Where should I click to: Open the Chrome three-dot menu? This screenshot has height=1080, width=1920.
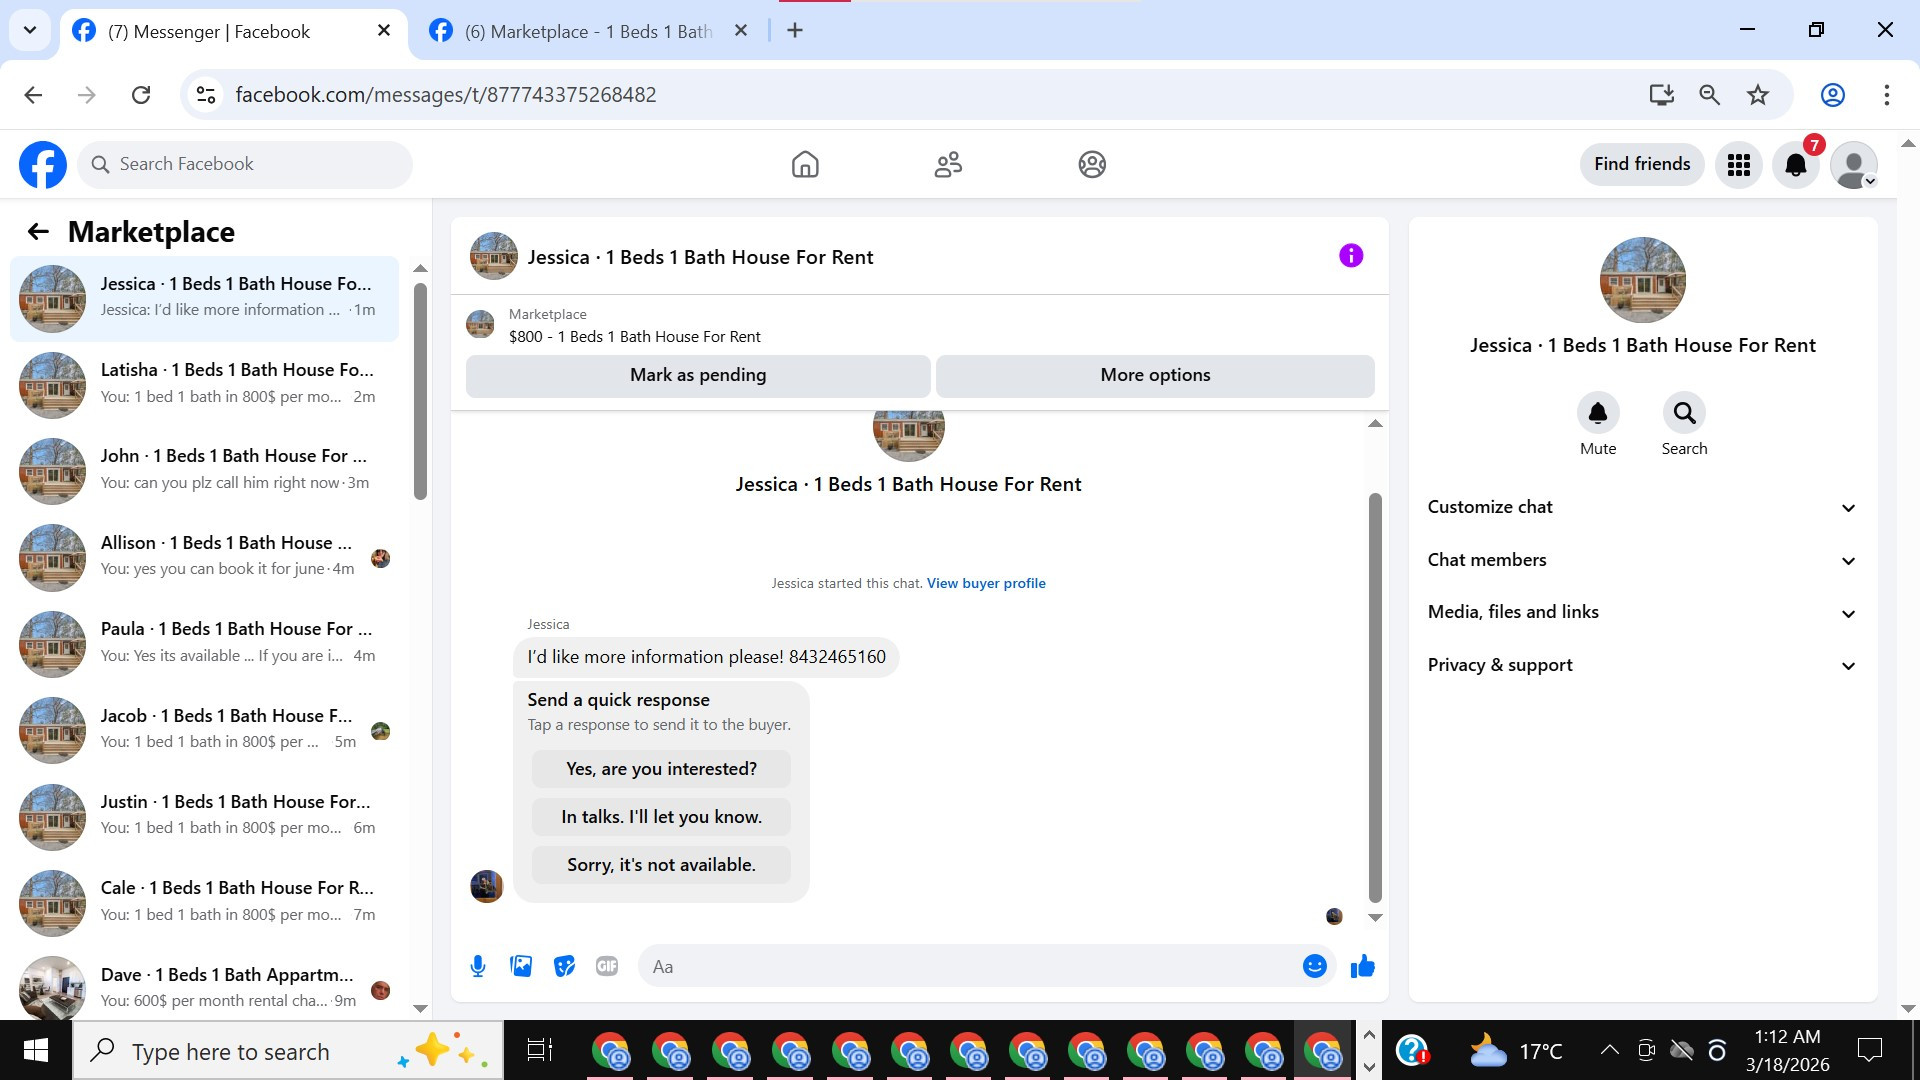pyautogui.click(x=1887, y=95)
